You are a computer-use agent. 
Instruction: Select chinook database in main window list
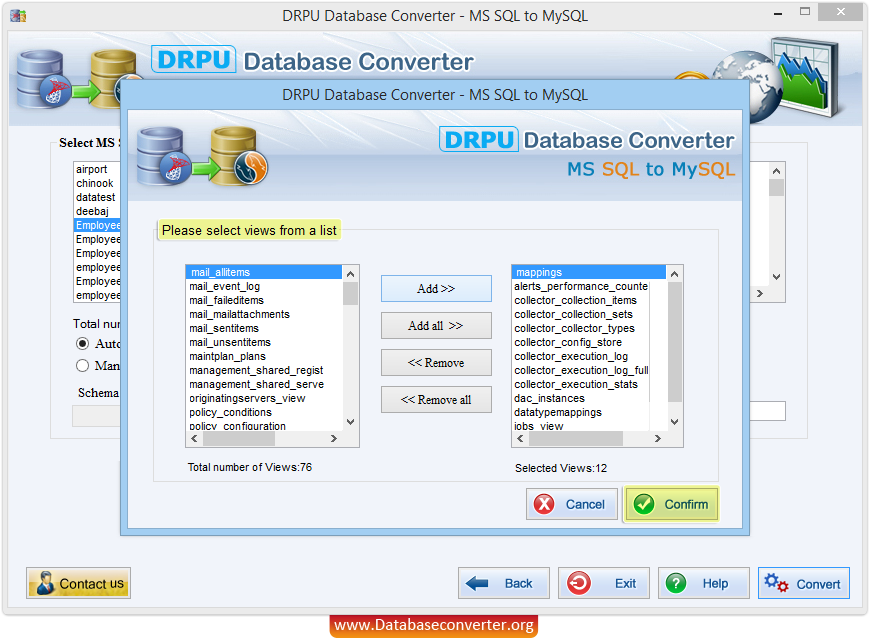(97, 183)
